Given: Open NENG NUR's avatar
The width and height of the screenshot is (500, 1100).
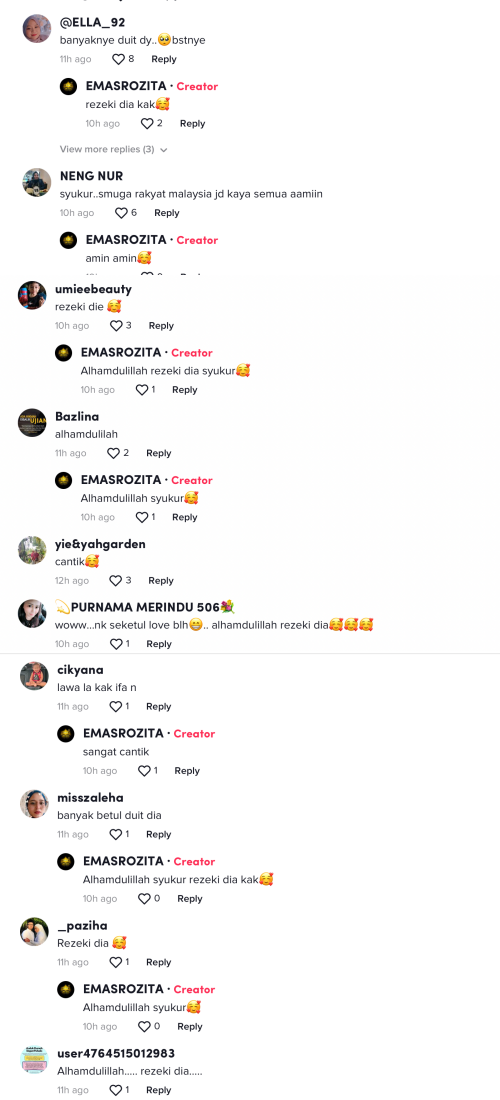Looking at the screenshot, I should tap(36, 182).
